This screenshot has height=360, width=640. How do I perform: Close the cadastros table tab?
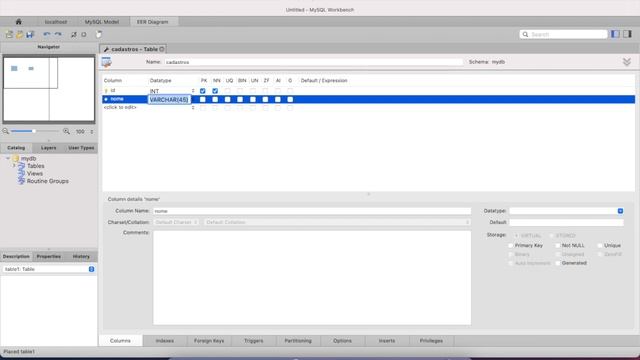click(162, 49)
